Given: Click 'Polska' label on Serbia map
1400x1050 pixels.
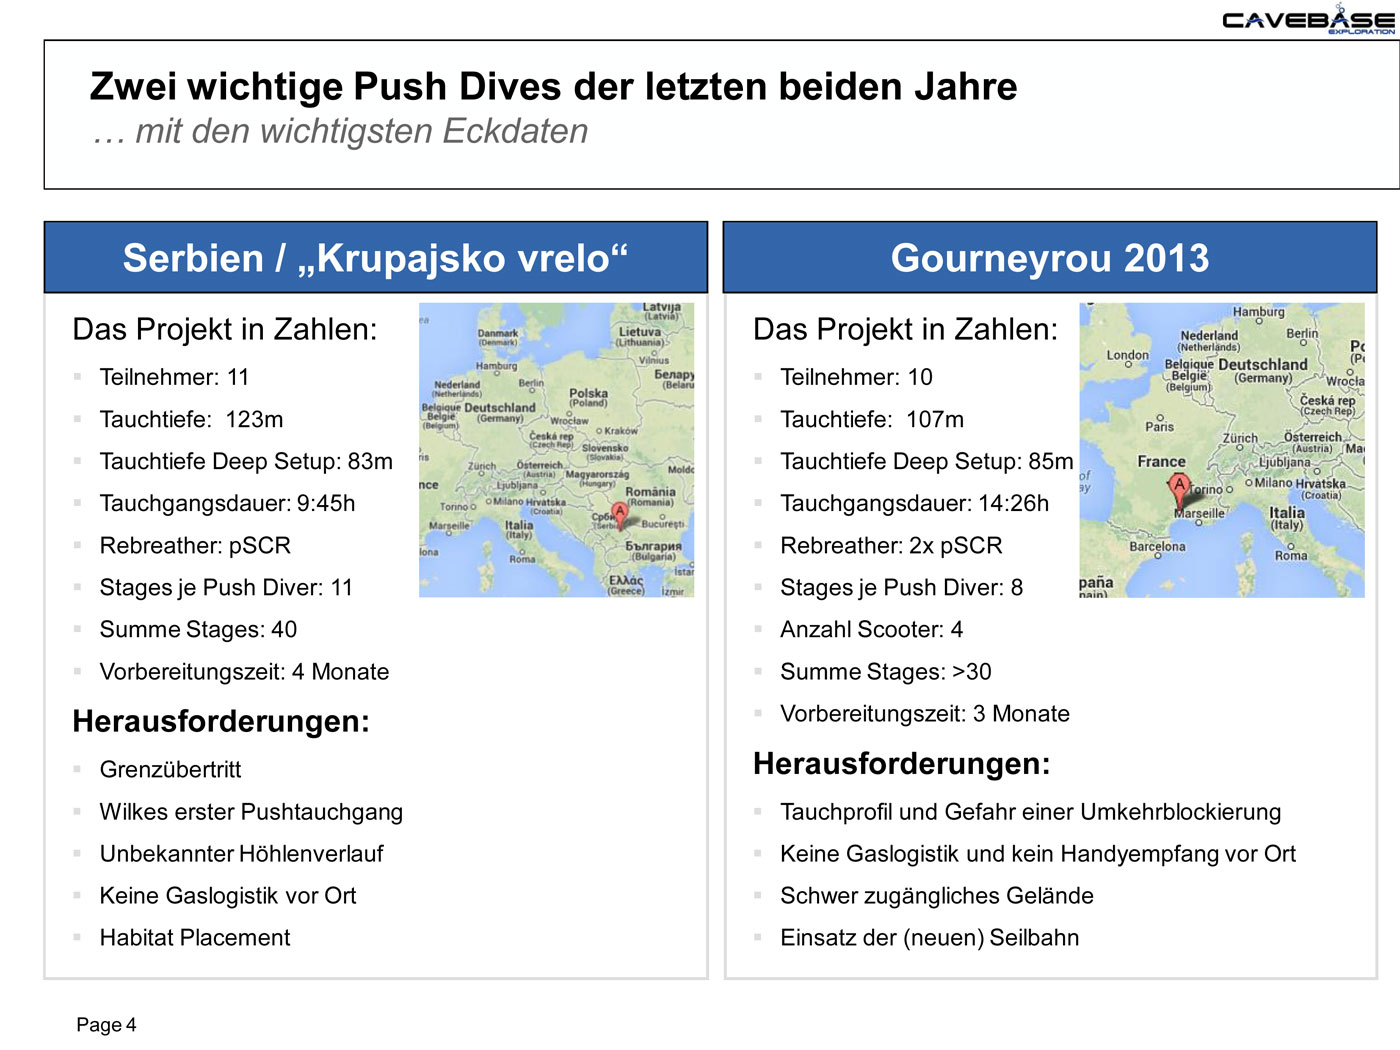Looking at the screenshot, I should (x=588, y=393).
